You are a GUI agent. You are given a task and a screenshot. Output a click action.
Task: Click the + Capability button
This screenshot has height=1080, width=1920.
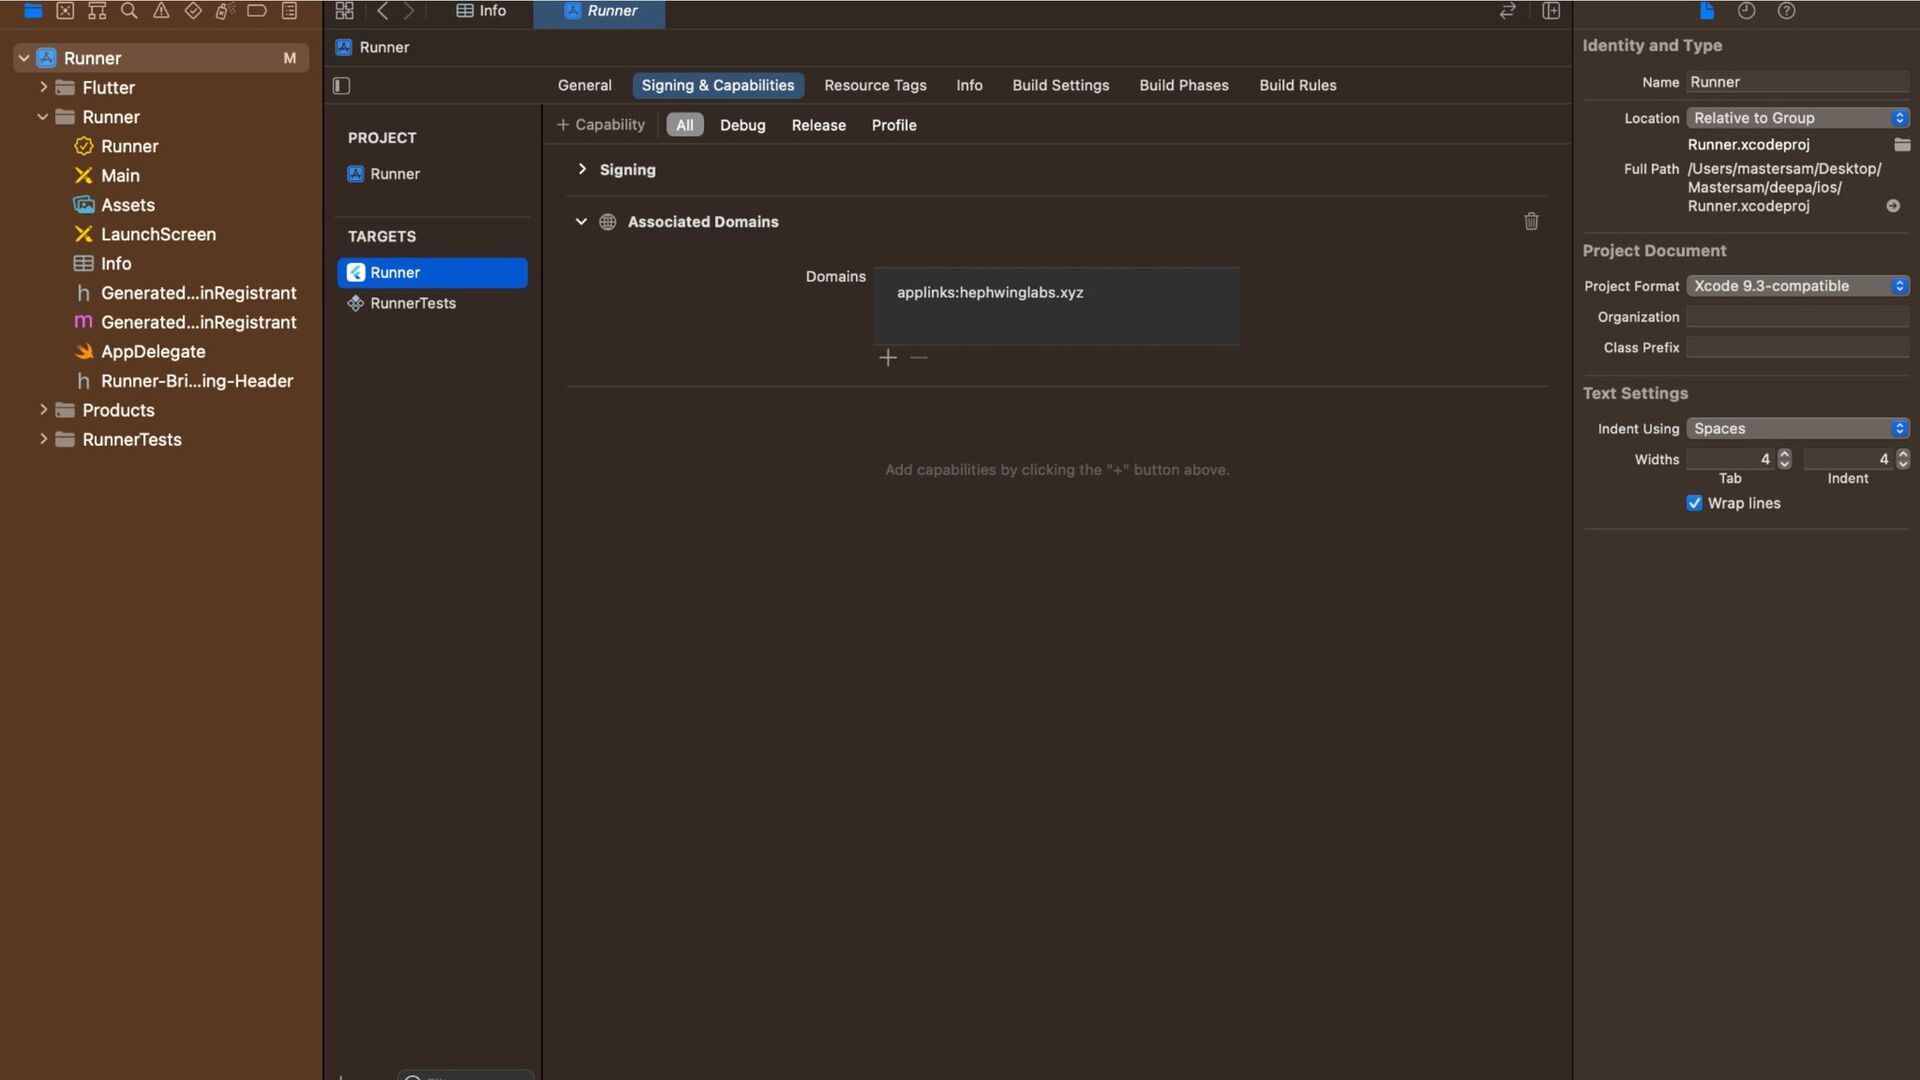601,125
